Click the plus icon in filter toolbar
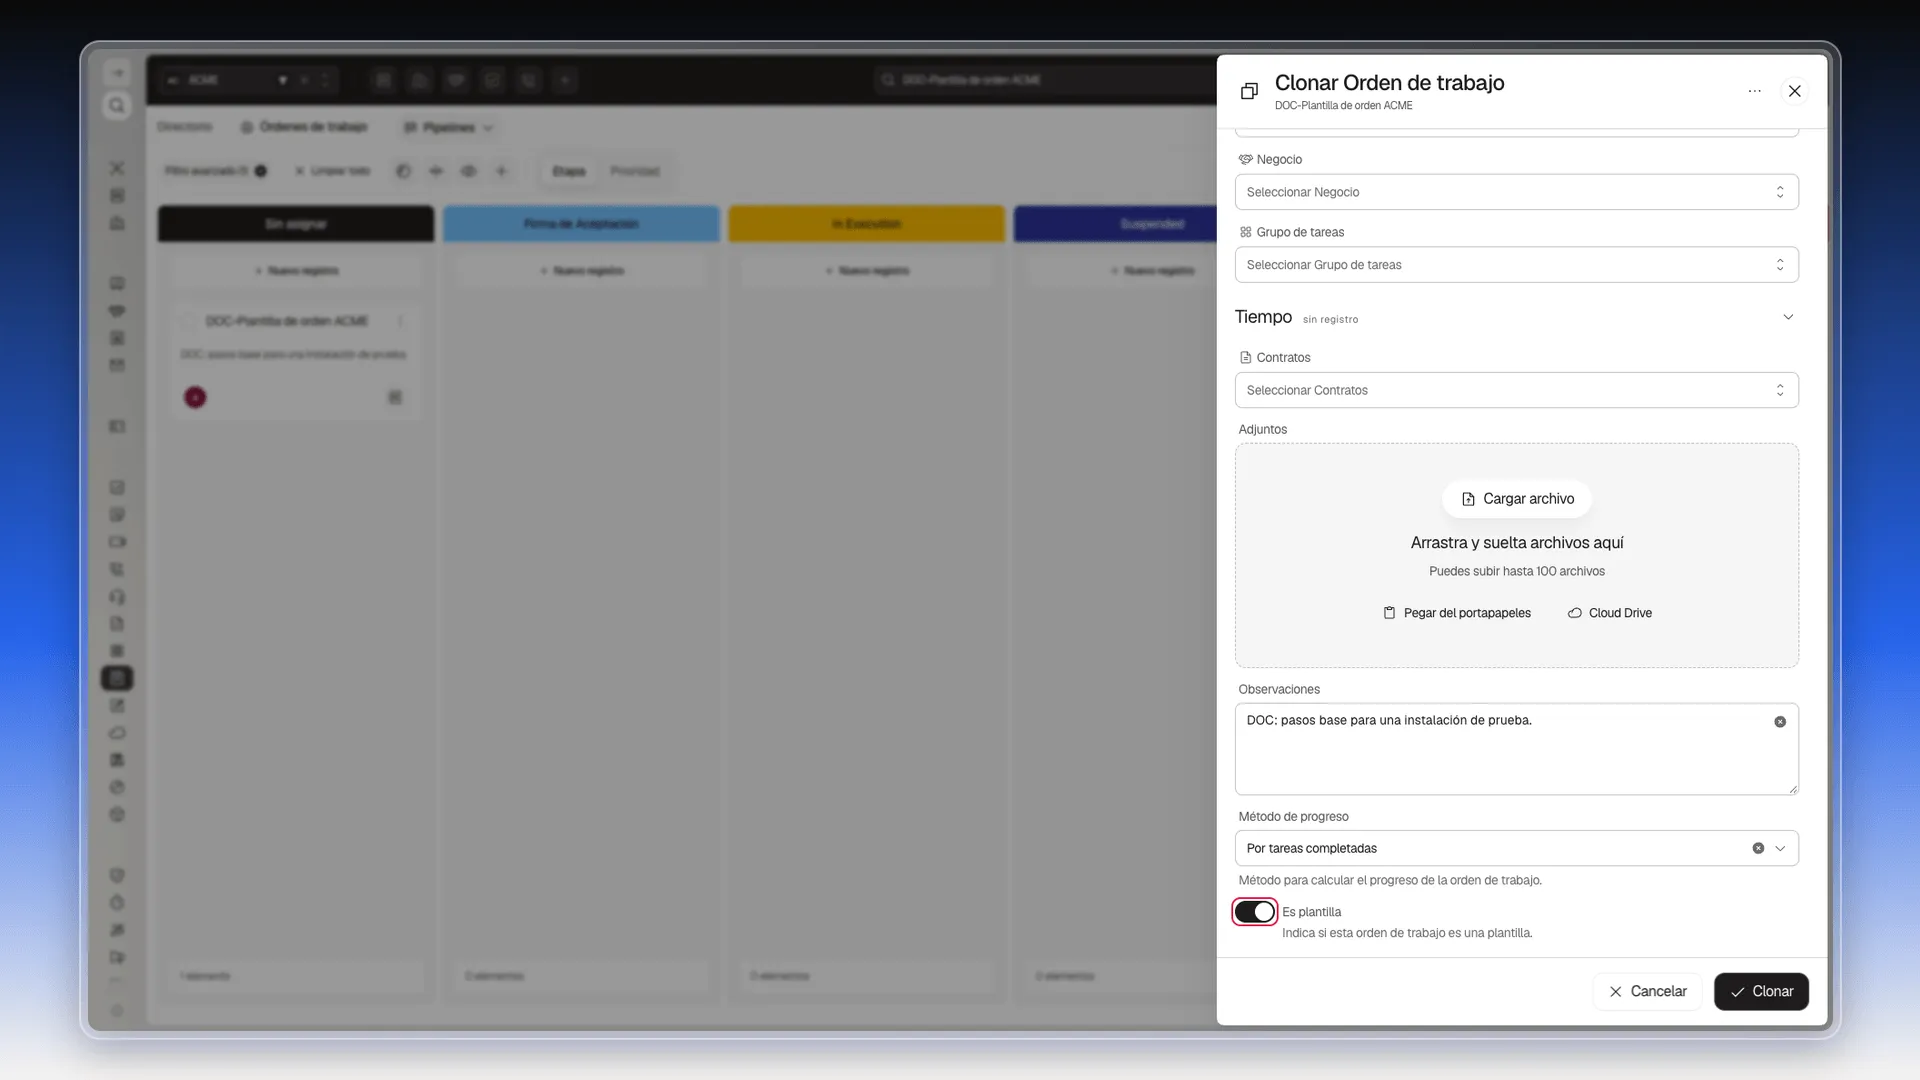 (502, 171)
